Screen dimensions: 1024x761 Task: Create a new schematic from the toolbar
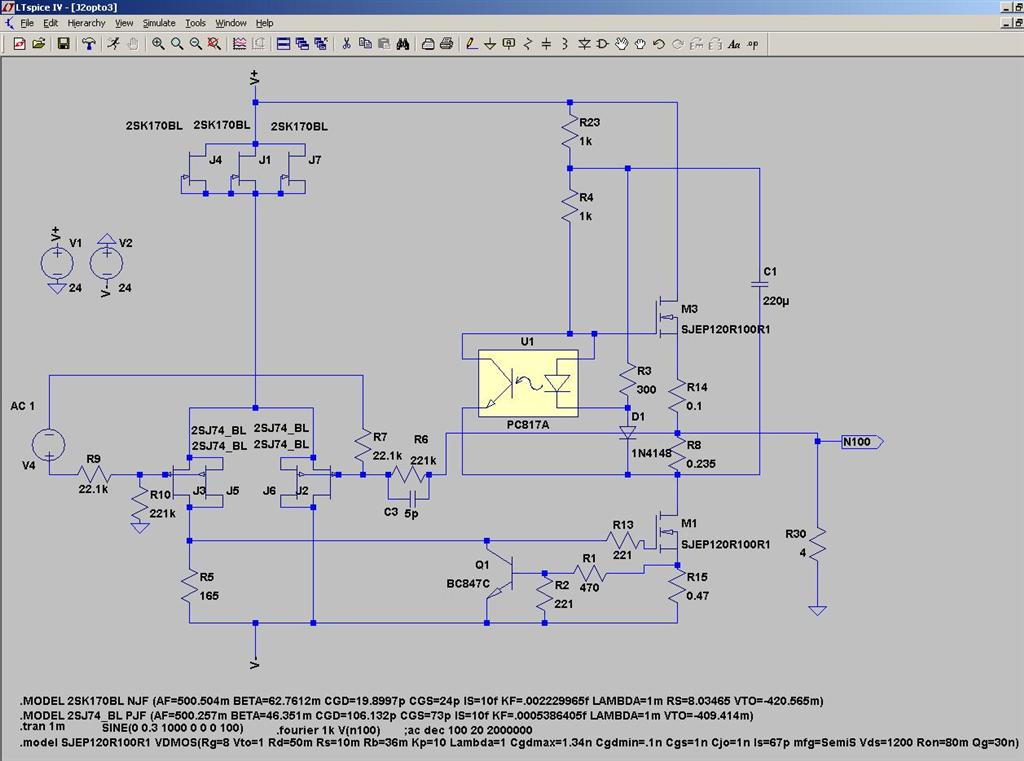click(20, 44)
